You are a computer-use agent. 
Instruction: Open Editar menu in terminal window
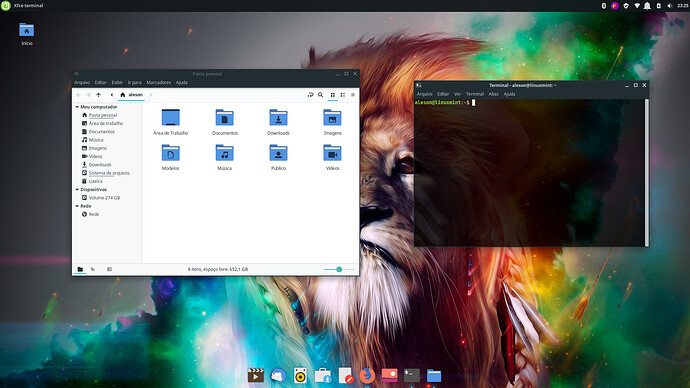point(443,94)
